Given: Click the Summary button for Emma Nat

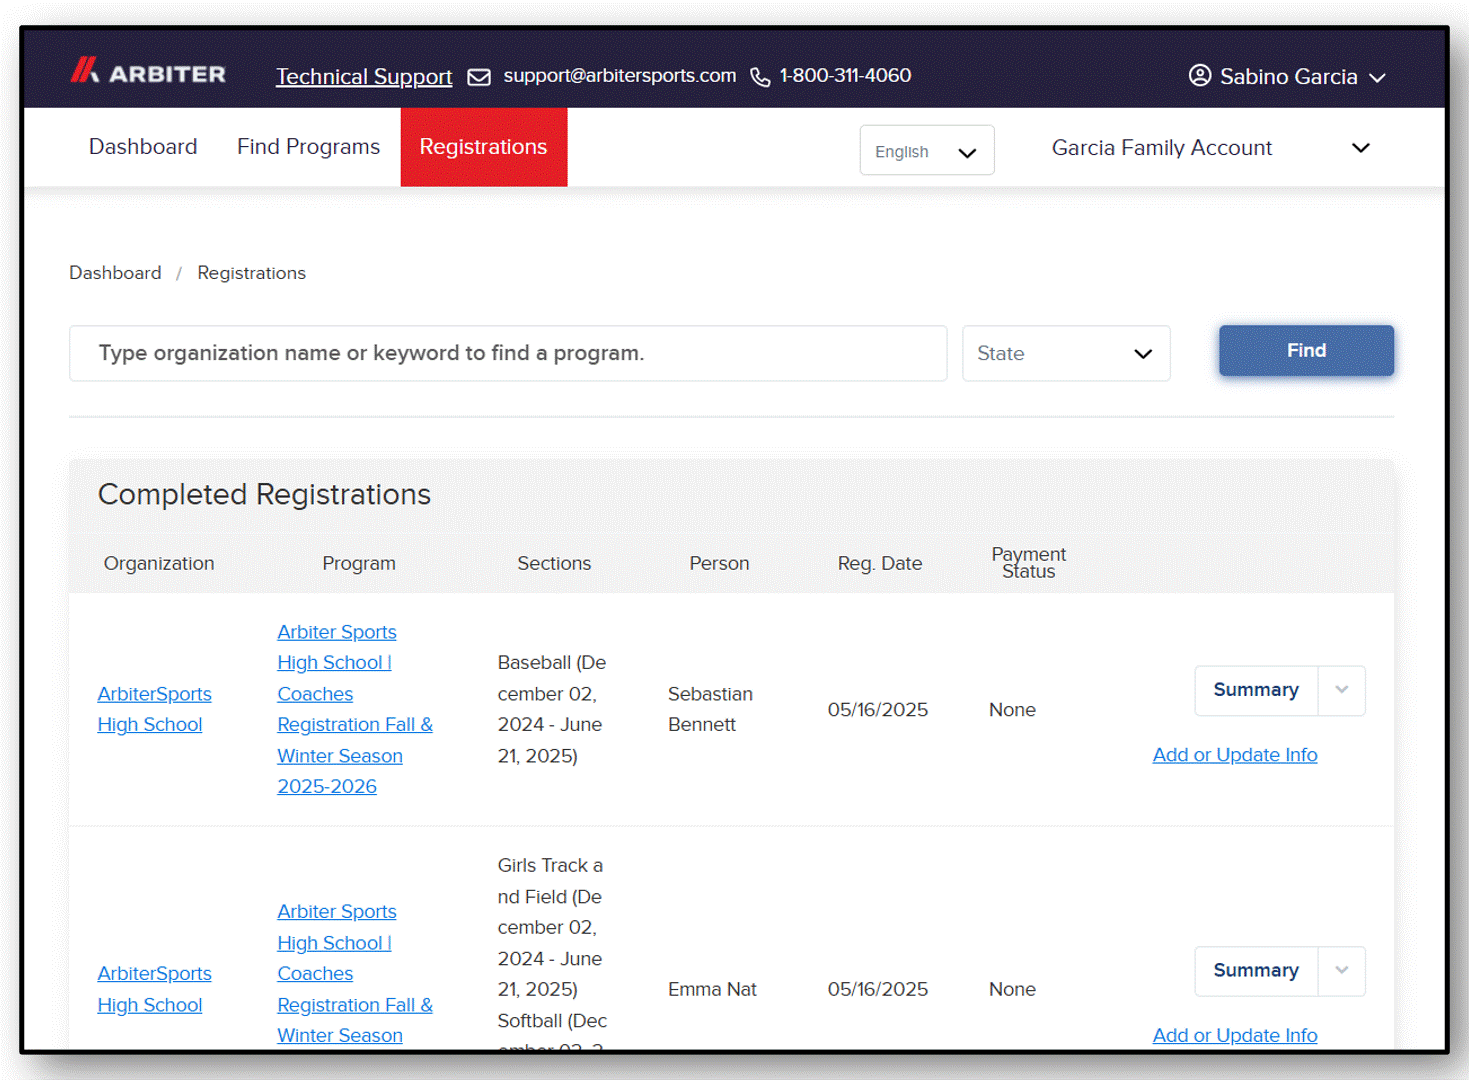Looking at the screenshot, I should click(1256, 971).
